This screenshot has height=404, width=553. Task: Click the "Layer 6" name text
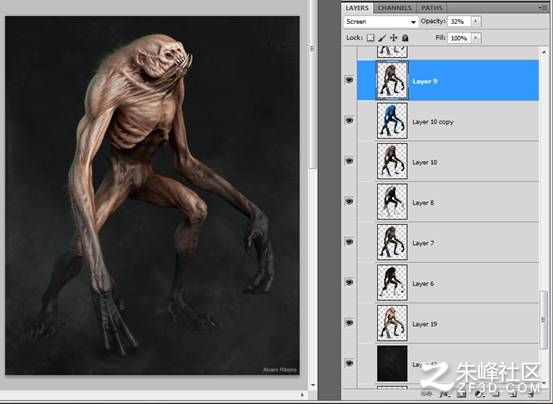[x=423, y=284]
